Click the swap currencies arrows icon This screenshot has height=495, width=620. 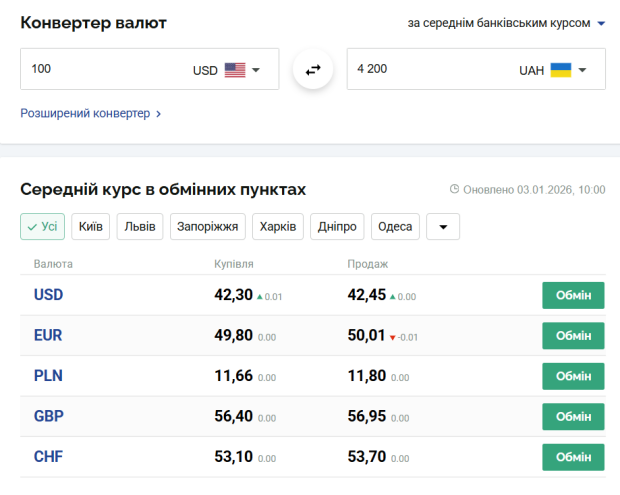[x=313, y=70]
